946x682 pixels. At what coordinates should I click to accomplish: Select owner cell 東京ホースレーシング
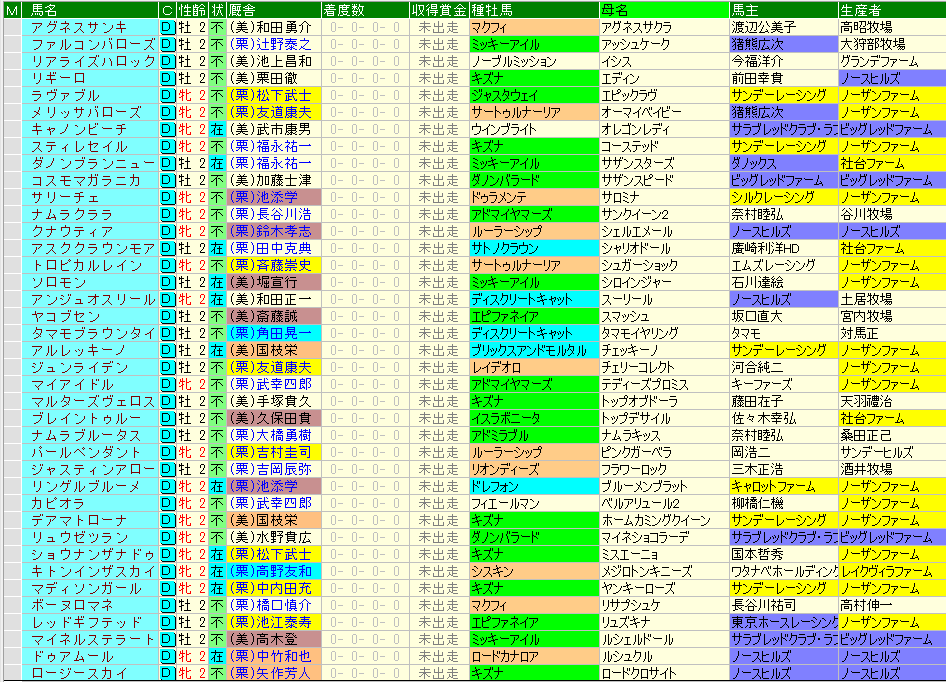click(783, 622)
